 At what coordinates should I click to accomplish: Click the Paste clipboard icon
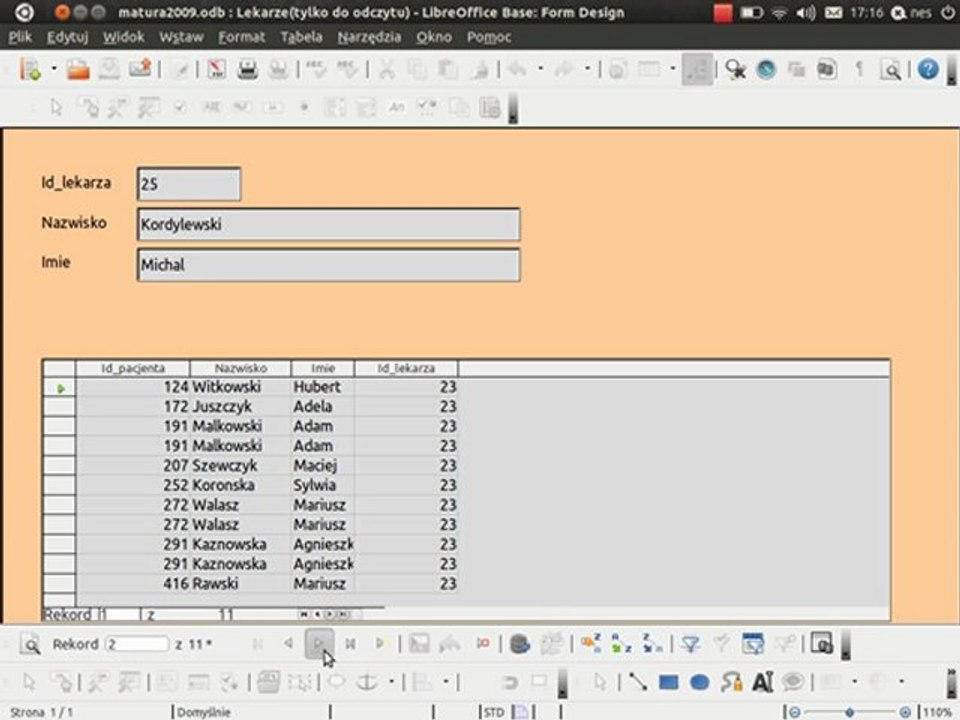448,69
